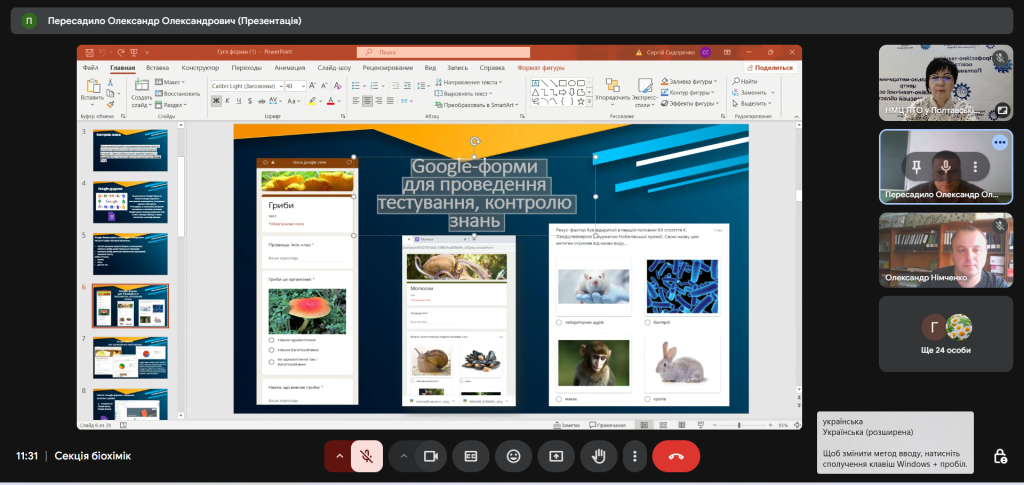Expand the camera video settings arrow

click(404, 456)
